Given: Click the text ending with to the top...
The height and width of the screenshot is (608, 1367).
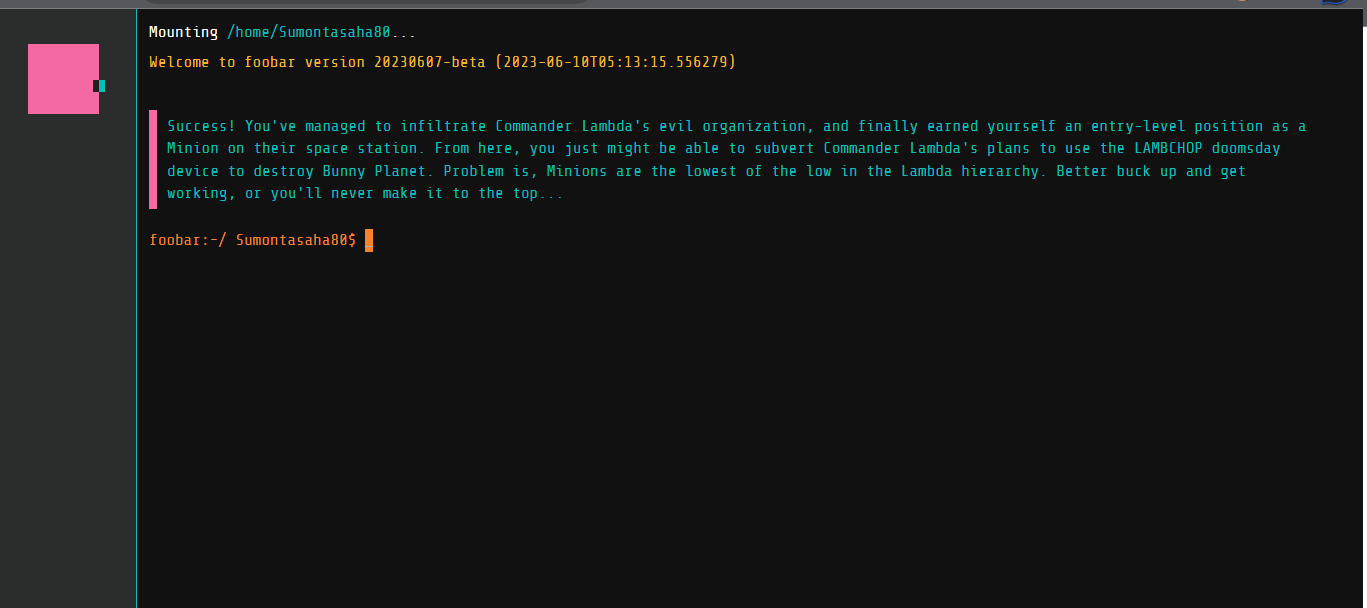Looking at the screenshot, I should point(365,193).
